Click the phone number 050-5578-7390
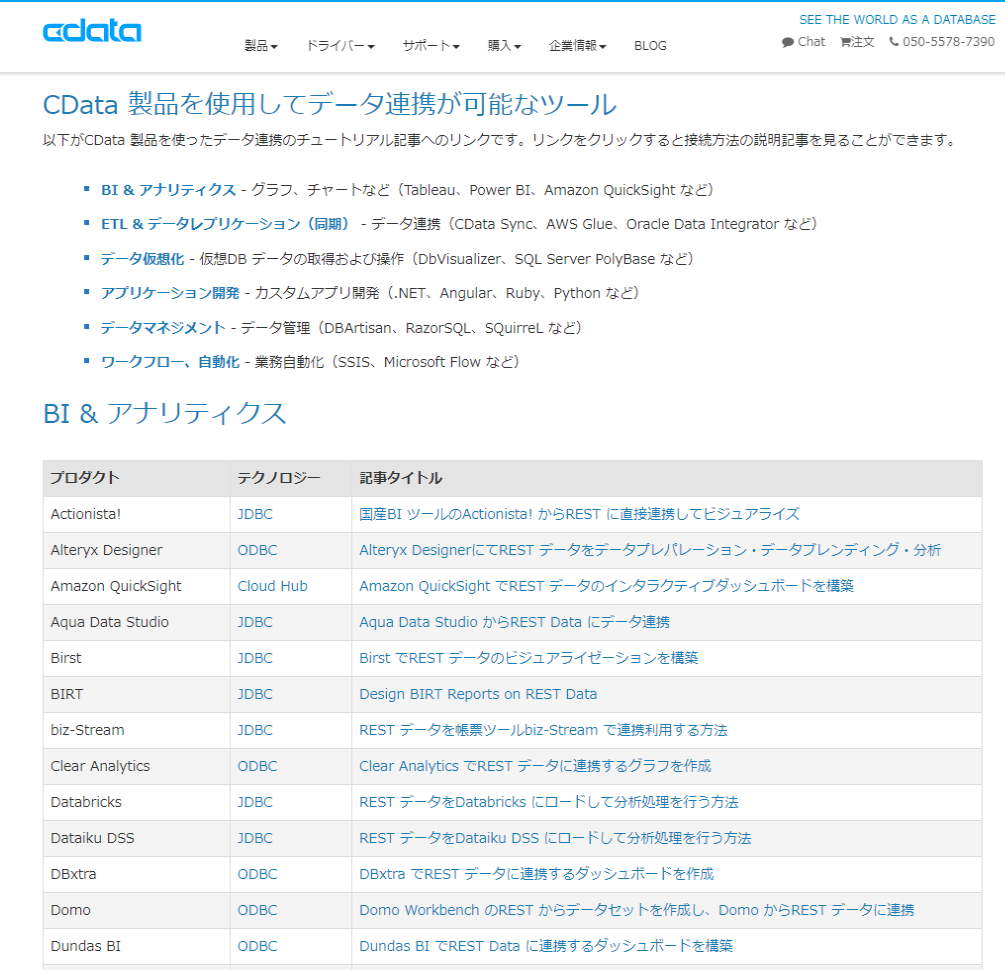 point(949,42)
